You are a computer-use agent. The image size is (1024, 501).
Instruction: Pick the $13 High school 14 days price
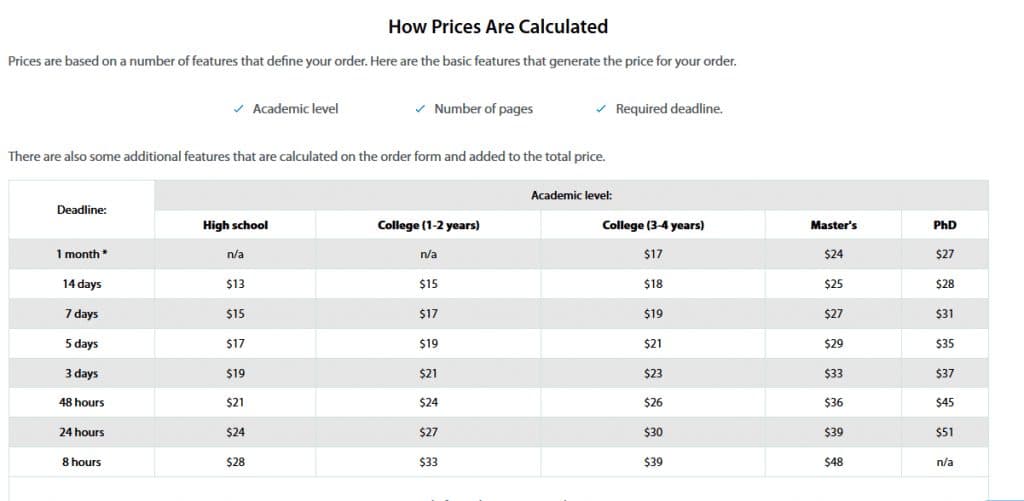(x=235, y=284)
